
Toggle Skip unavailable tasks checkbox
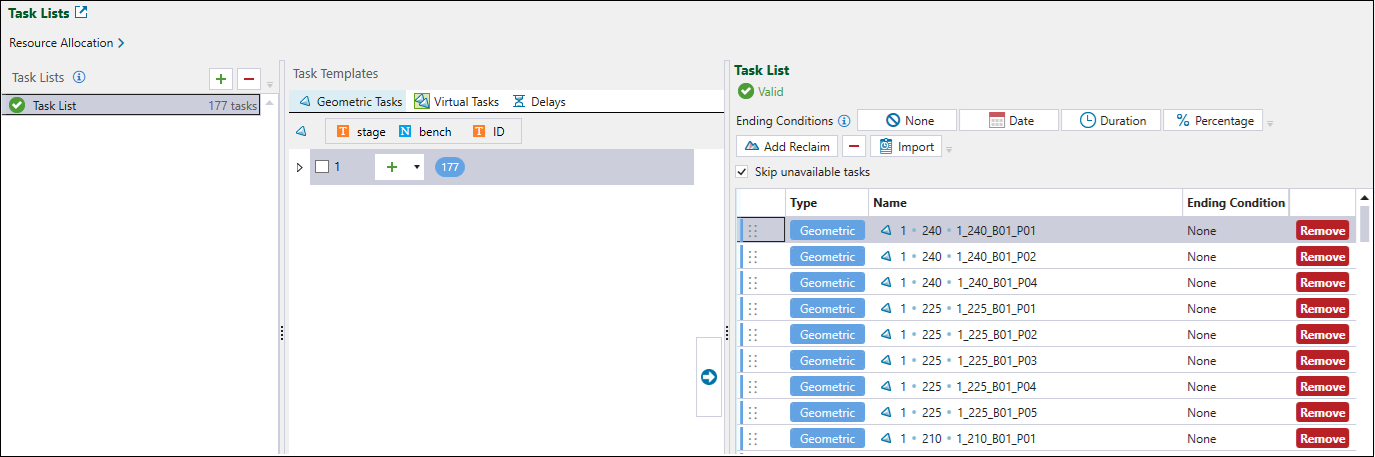[742, 172]
